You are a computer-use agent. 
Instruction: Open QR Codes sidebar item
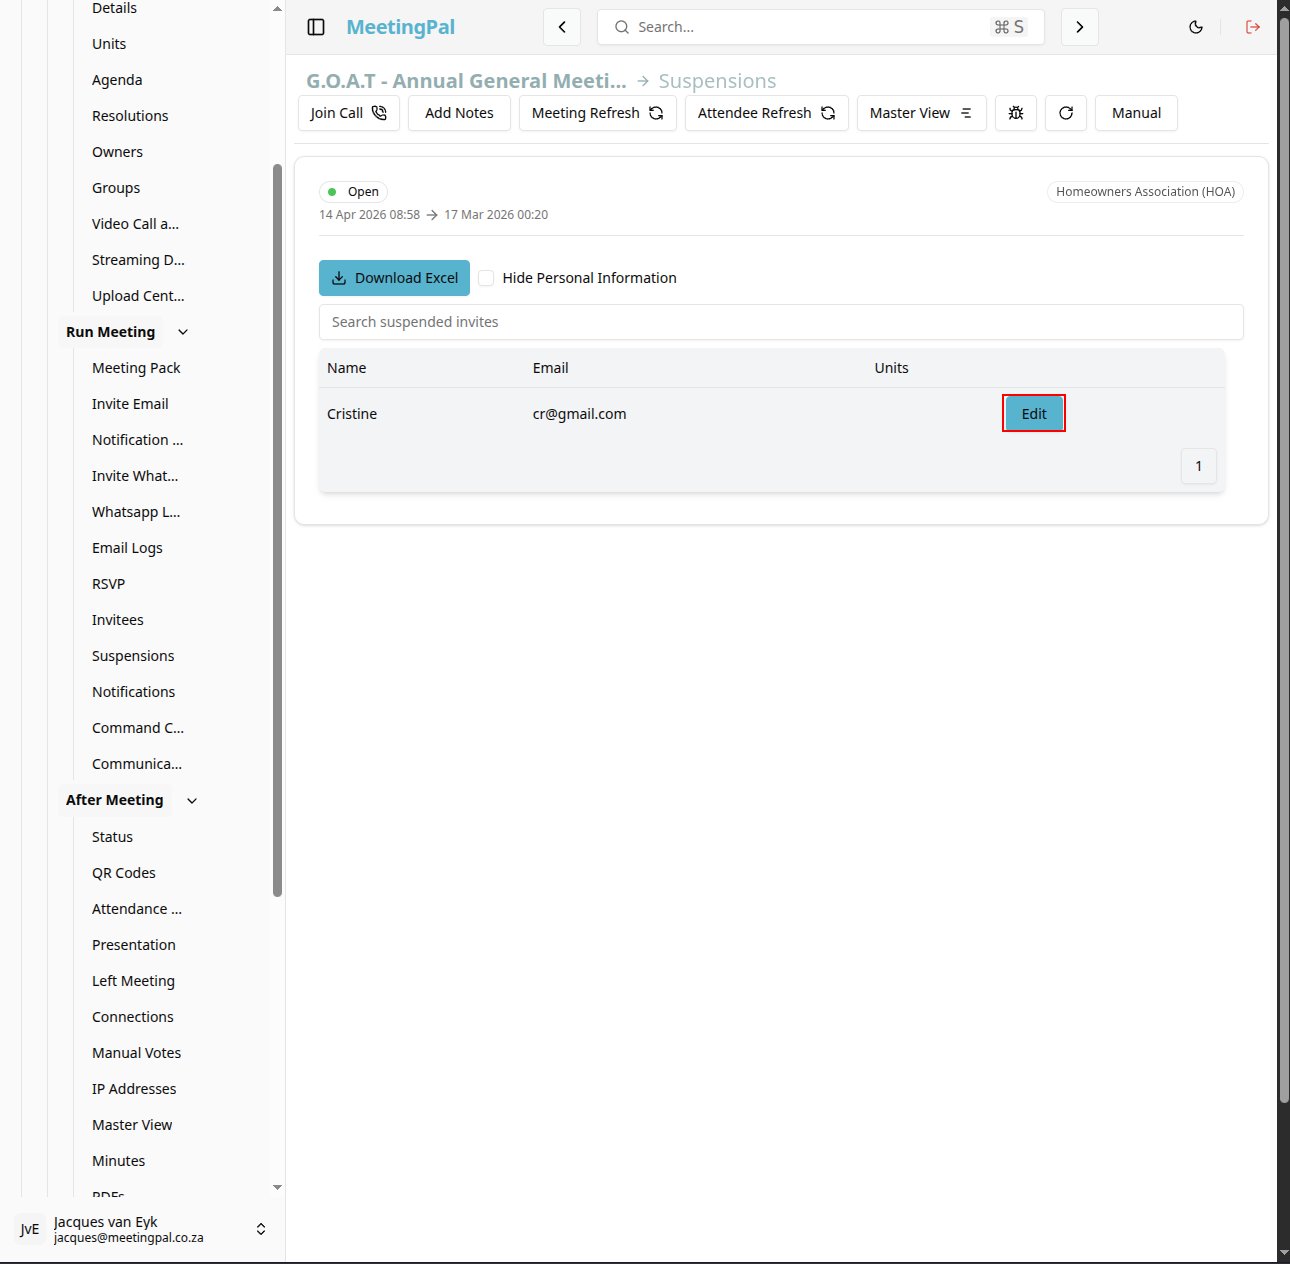124,873
